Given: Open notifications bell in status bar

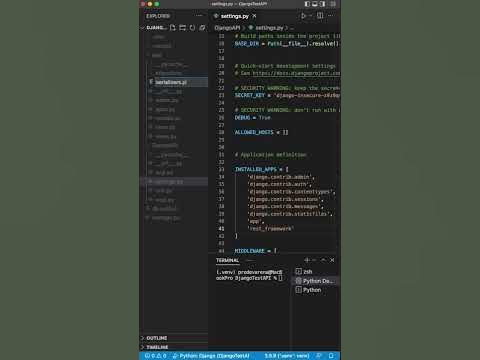Looking at the screenshot, I should [331, 356].
